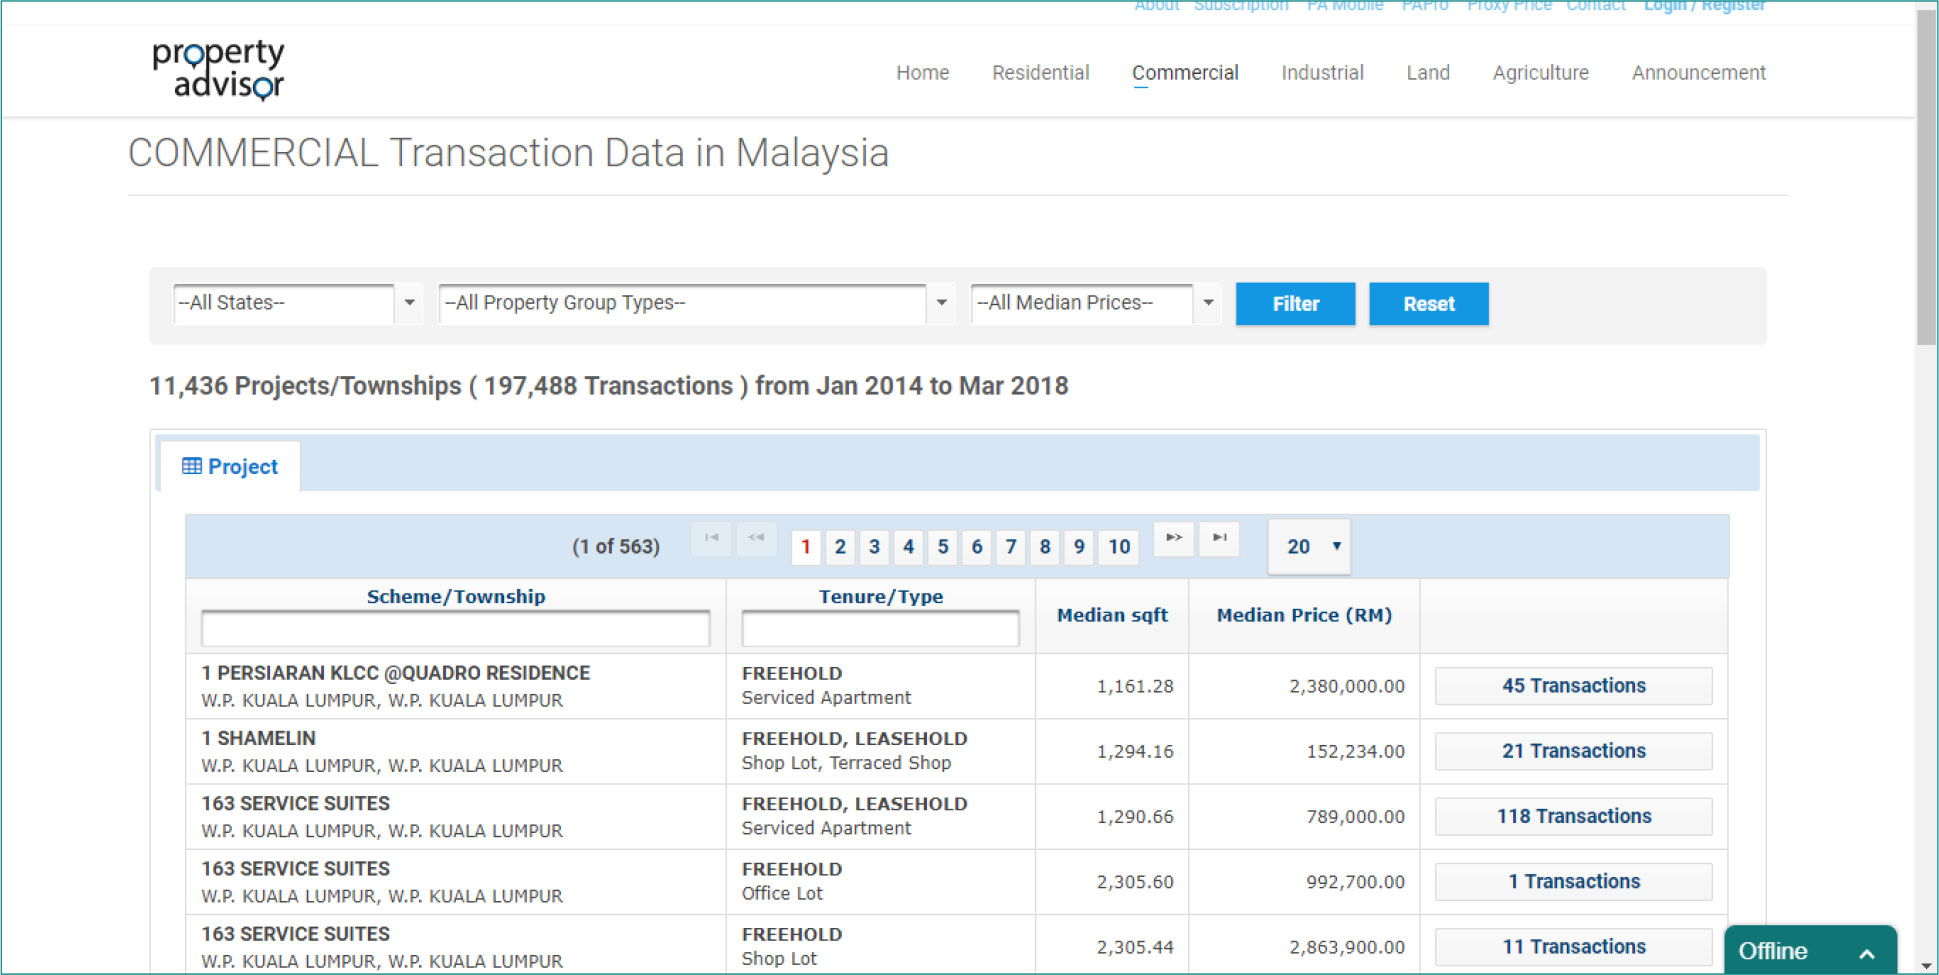The height and width of the screenshot is (975, 1939).
Task: Click the 11,436 Projects/Townships summary line
Action: tap(609, 386)
